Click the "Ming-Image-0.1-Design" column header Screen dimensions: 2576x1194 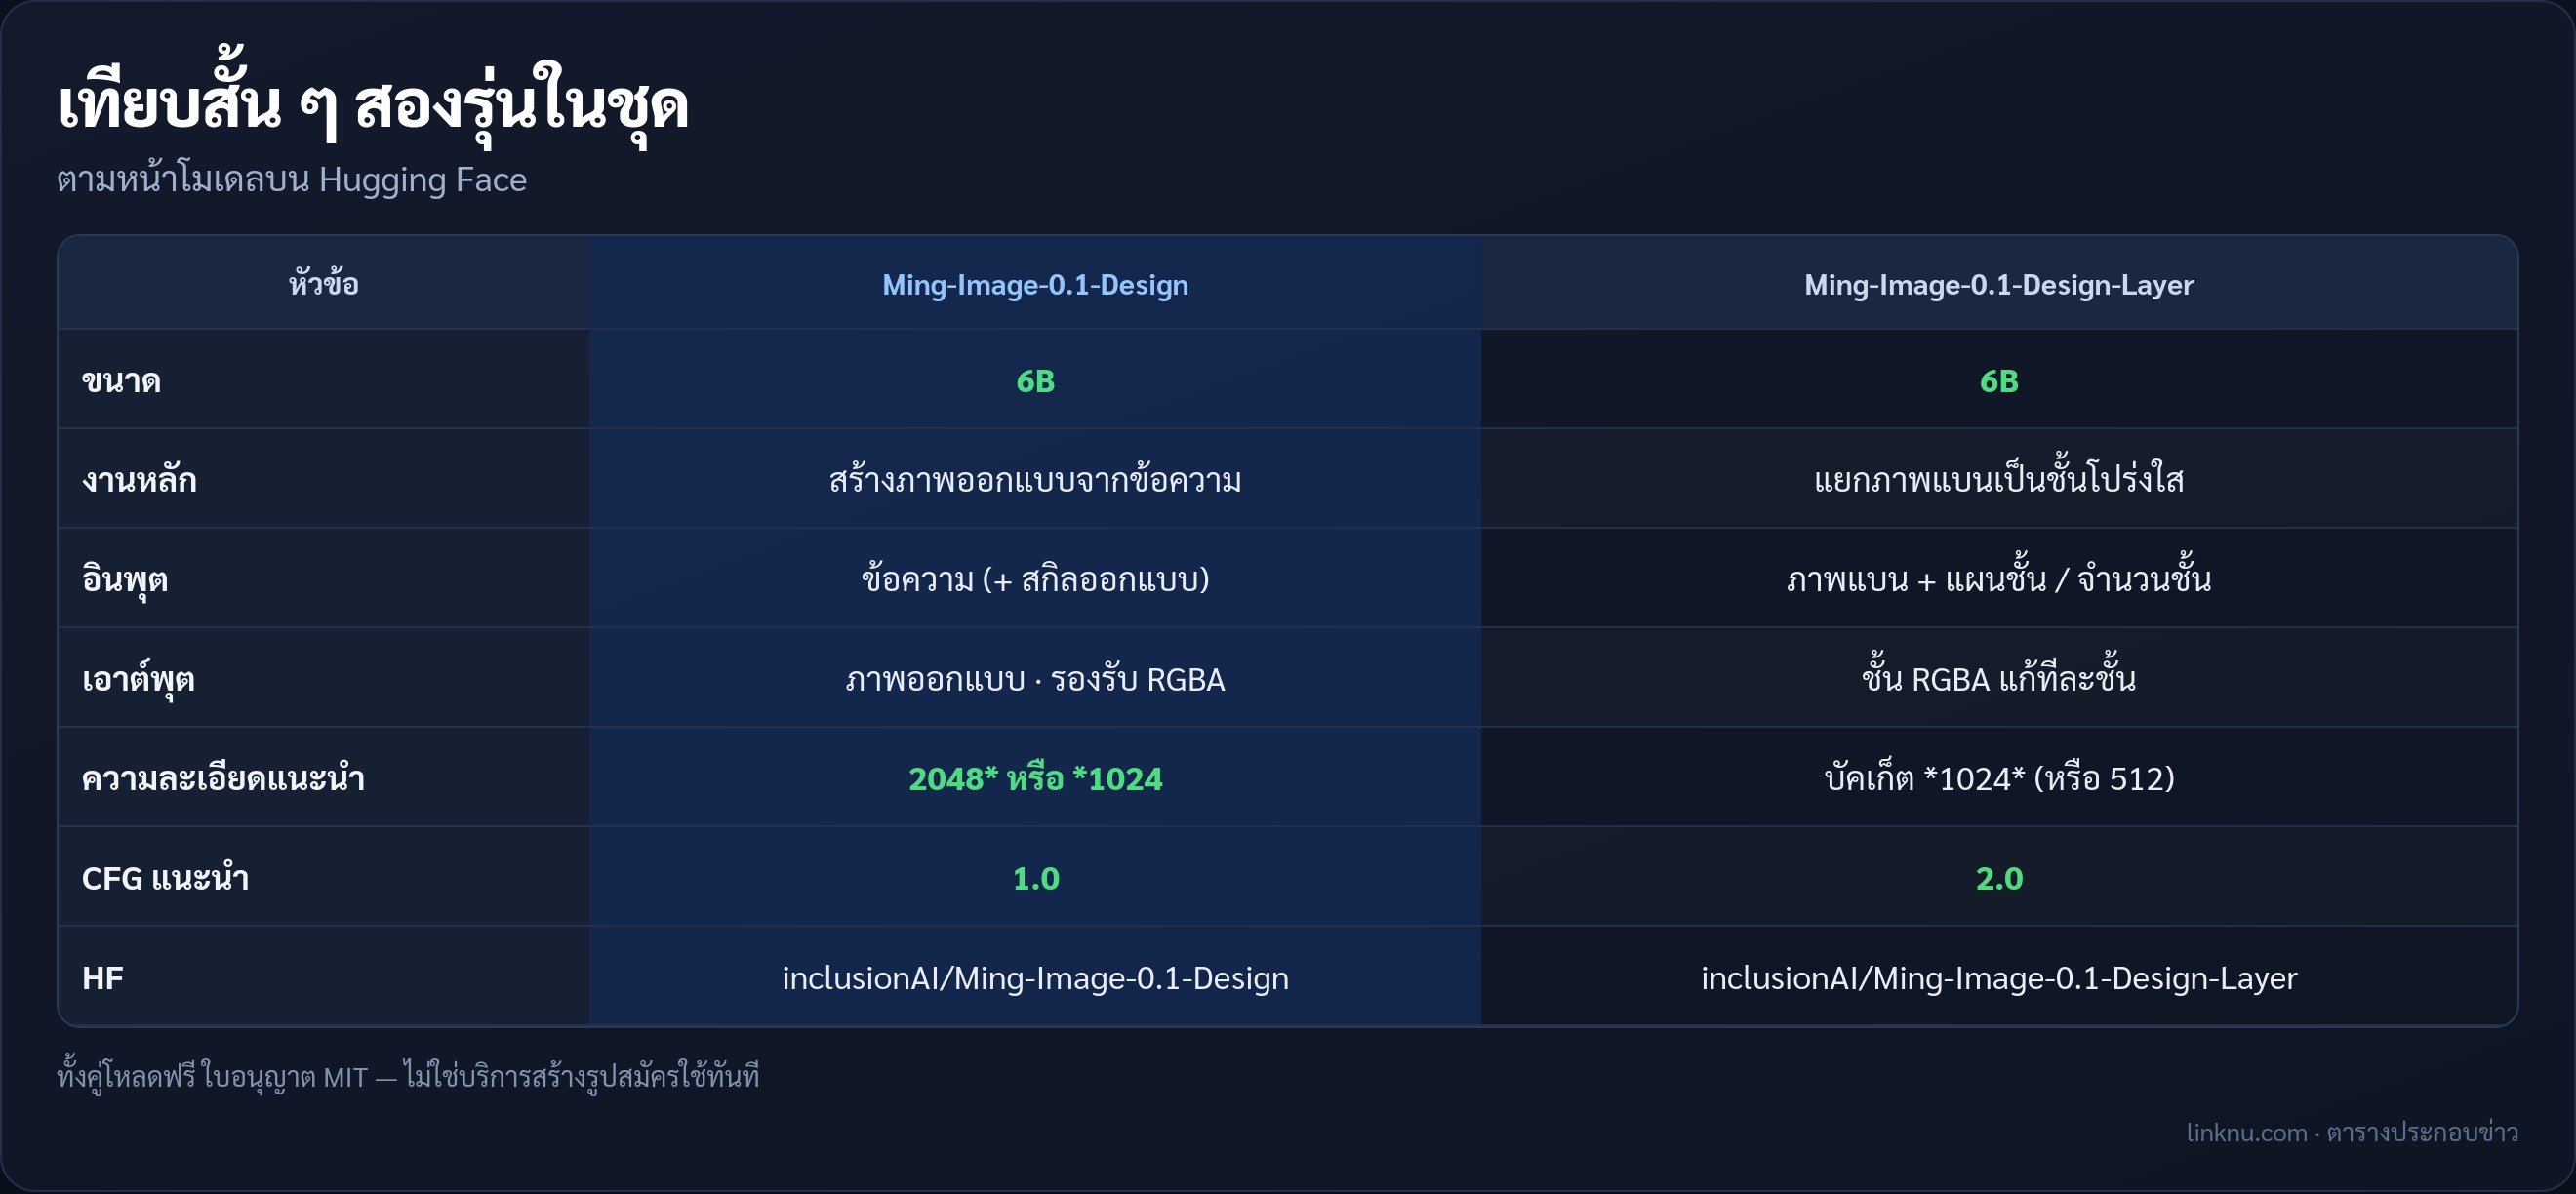pyautogui.click(x=1035, y=285)
